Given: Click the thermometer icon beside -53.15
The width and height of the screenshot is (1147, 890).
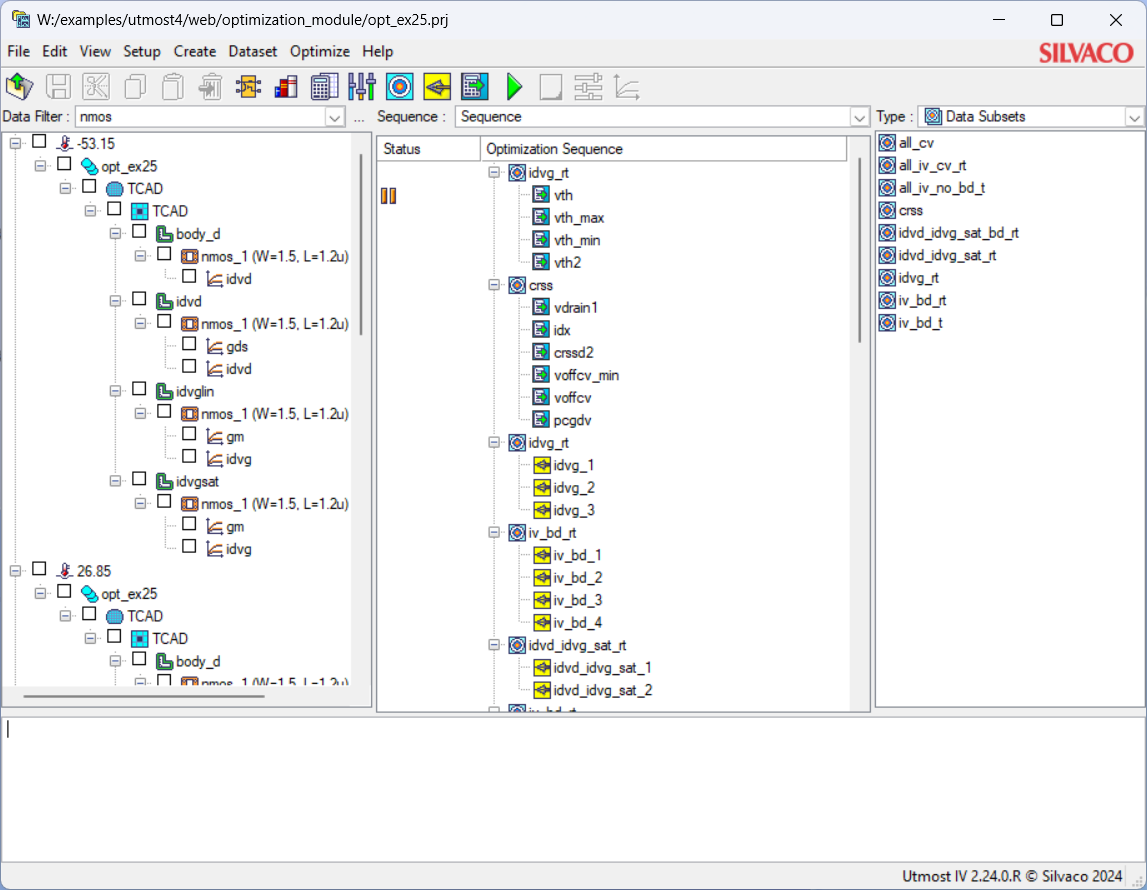Looking at the screenshot, I should [x=66, y=143].
